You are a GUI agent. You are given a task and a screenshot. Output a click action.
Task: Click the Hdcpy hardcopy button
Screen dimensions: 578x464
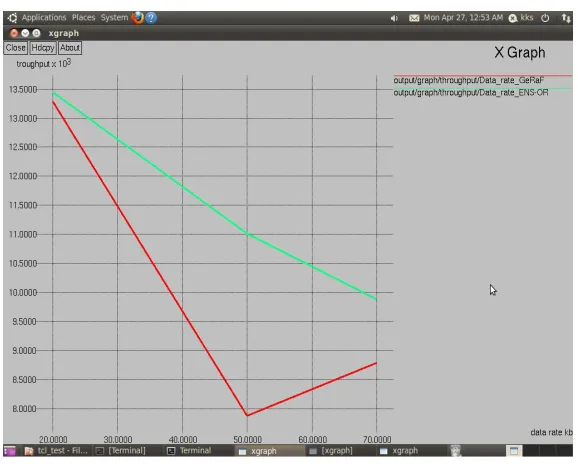[43, 48]
